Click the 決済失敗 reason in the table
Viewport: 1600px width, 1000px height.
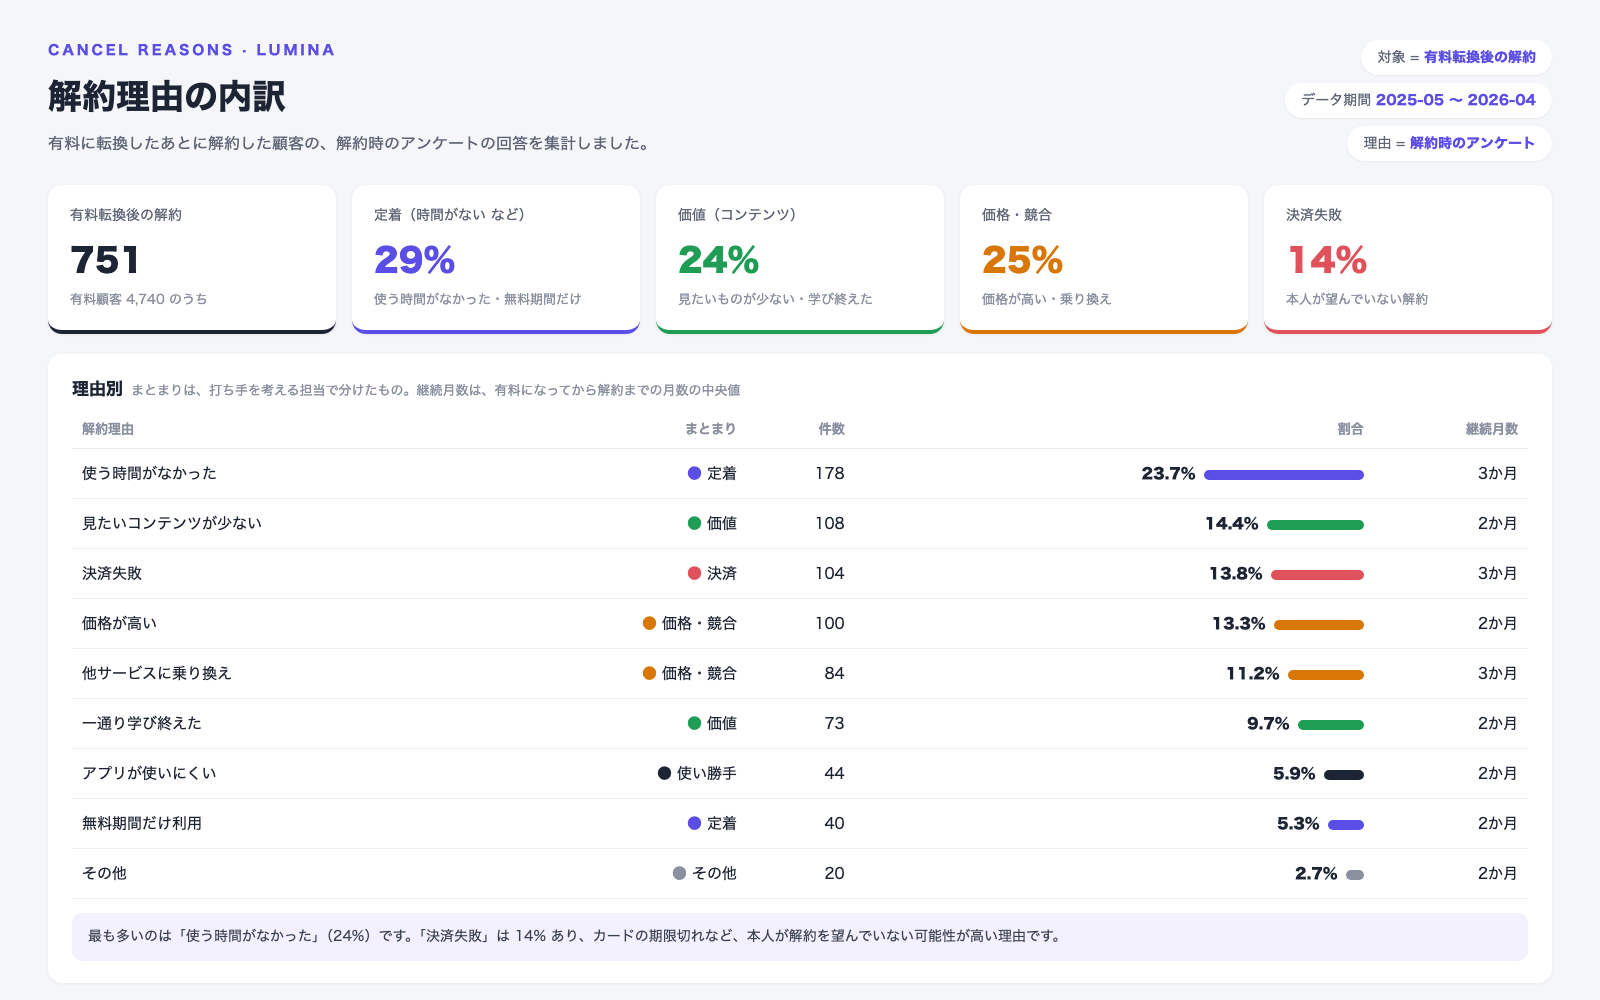click(x=112, y=573)
